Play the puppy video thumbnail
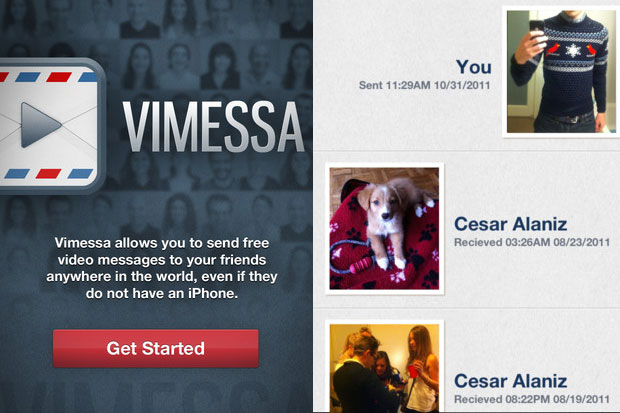 [384, 229]
